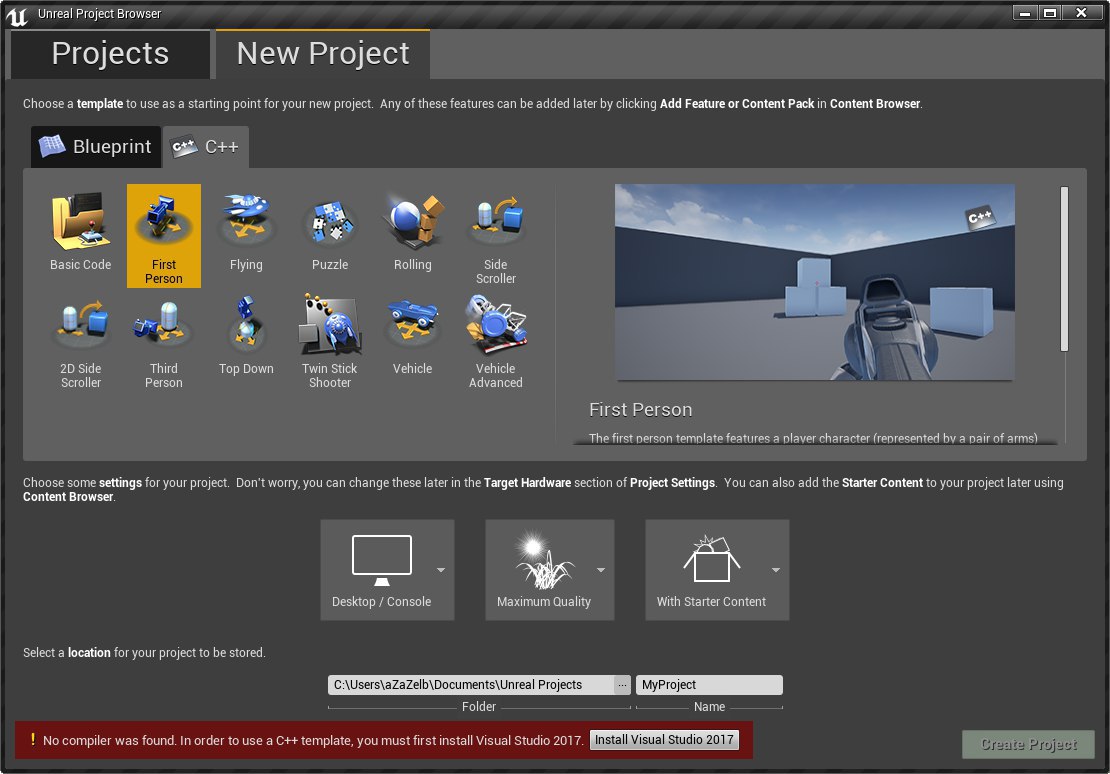Click the template description scrollbar

pyautogui.click(x=1064, y=268)
